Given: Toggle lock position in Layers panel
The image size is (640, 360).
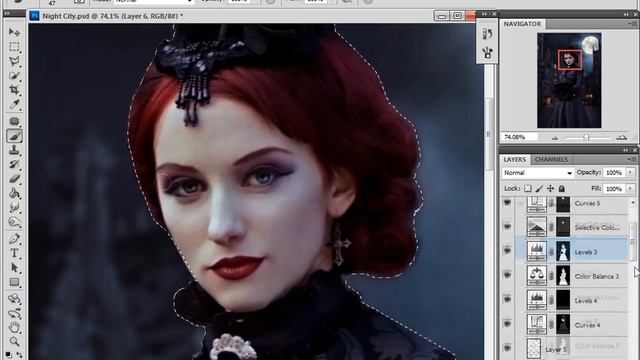Looking at the screenshot, I should 550,189.
